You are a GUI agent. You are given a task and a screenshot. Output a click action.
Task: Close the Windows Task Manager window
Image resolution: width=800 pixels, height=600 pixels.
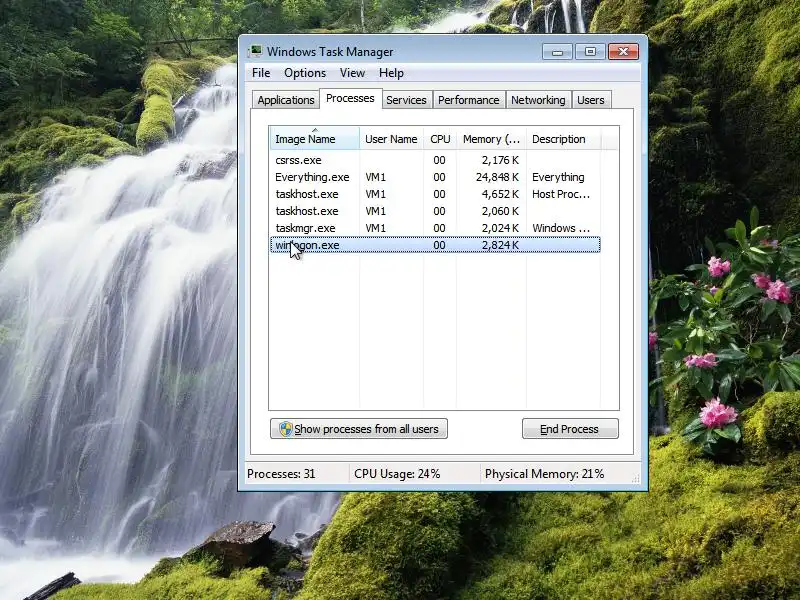(x=623, y=52)
